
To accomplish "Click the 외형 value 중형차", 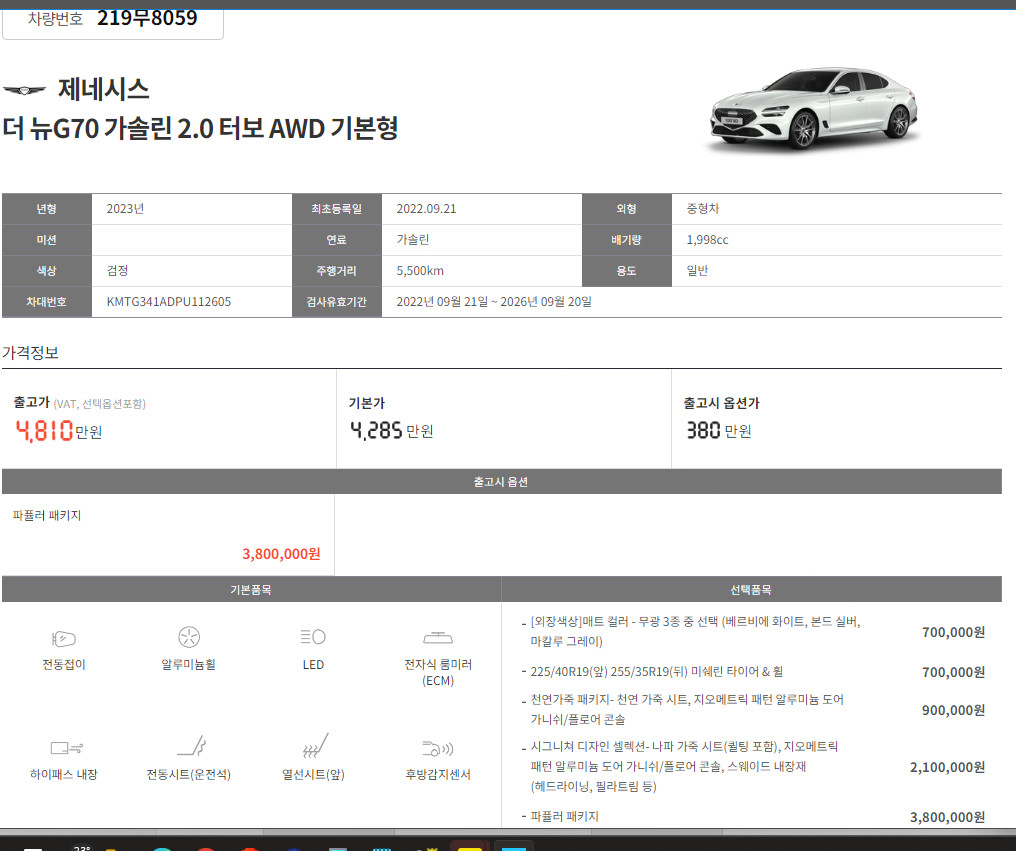I will coord(703,209).
